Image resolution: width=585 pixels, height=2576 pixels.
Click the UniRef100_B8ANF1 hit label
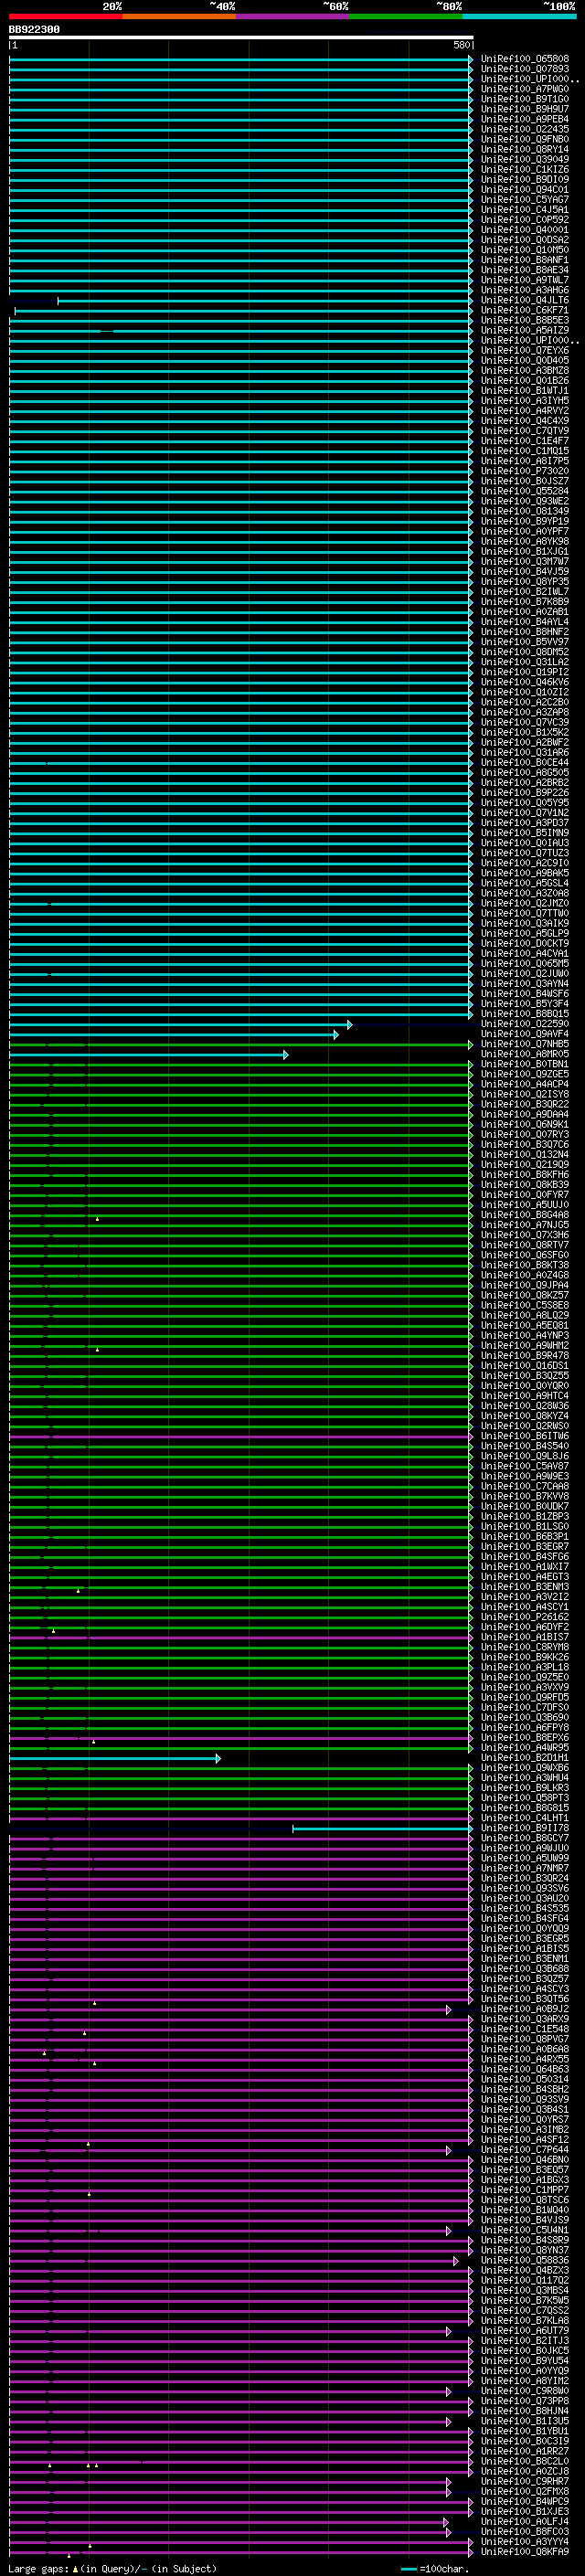[x=525, y=260]
